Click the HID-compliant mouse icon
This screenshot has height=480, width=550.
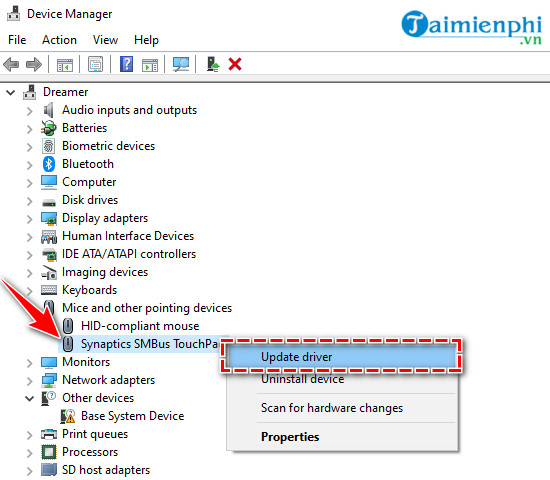[x=68, y=326]
